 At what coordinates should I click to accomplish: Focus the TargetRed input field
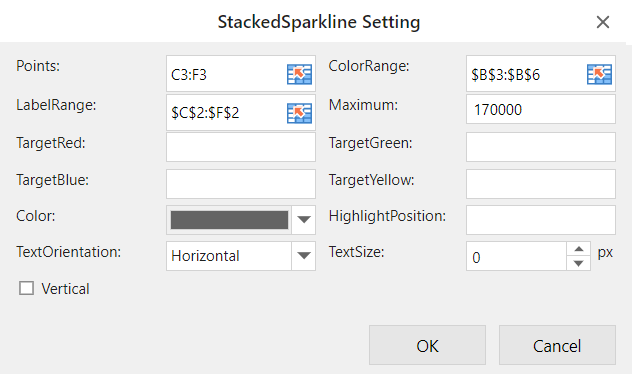[241, 147]
